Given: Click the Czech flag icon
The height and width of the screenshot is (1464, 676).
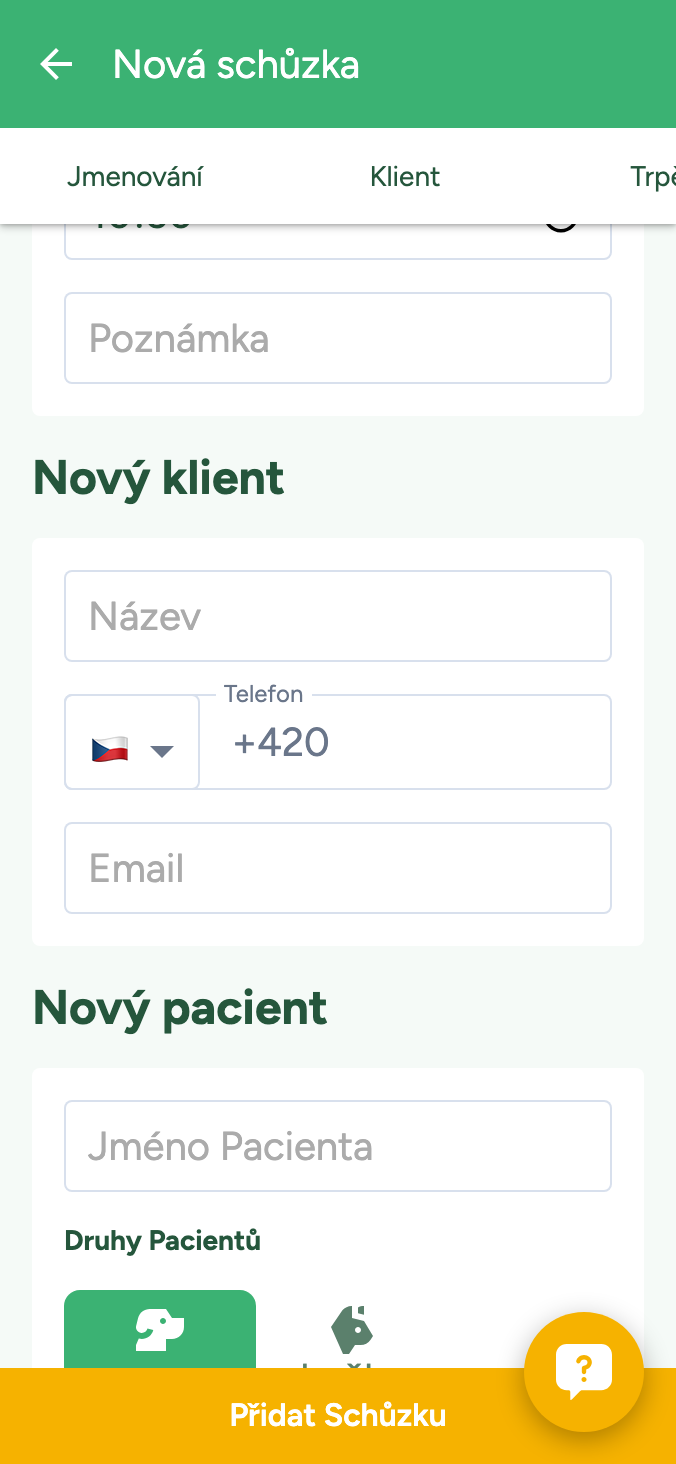Looking at the screenshot, I should click(110, 749).
